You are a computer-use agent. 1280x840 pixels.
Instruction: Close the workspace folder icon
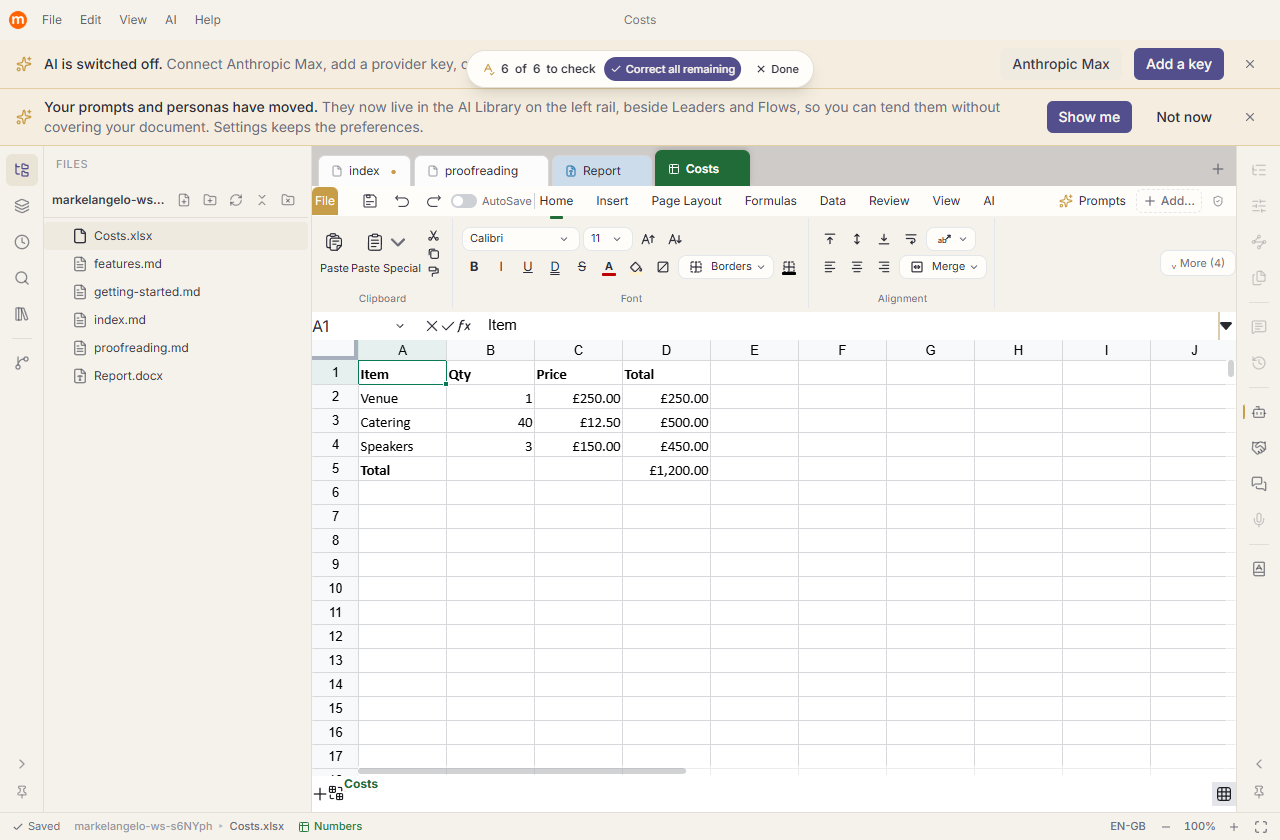(288, 200)
